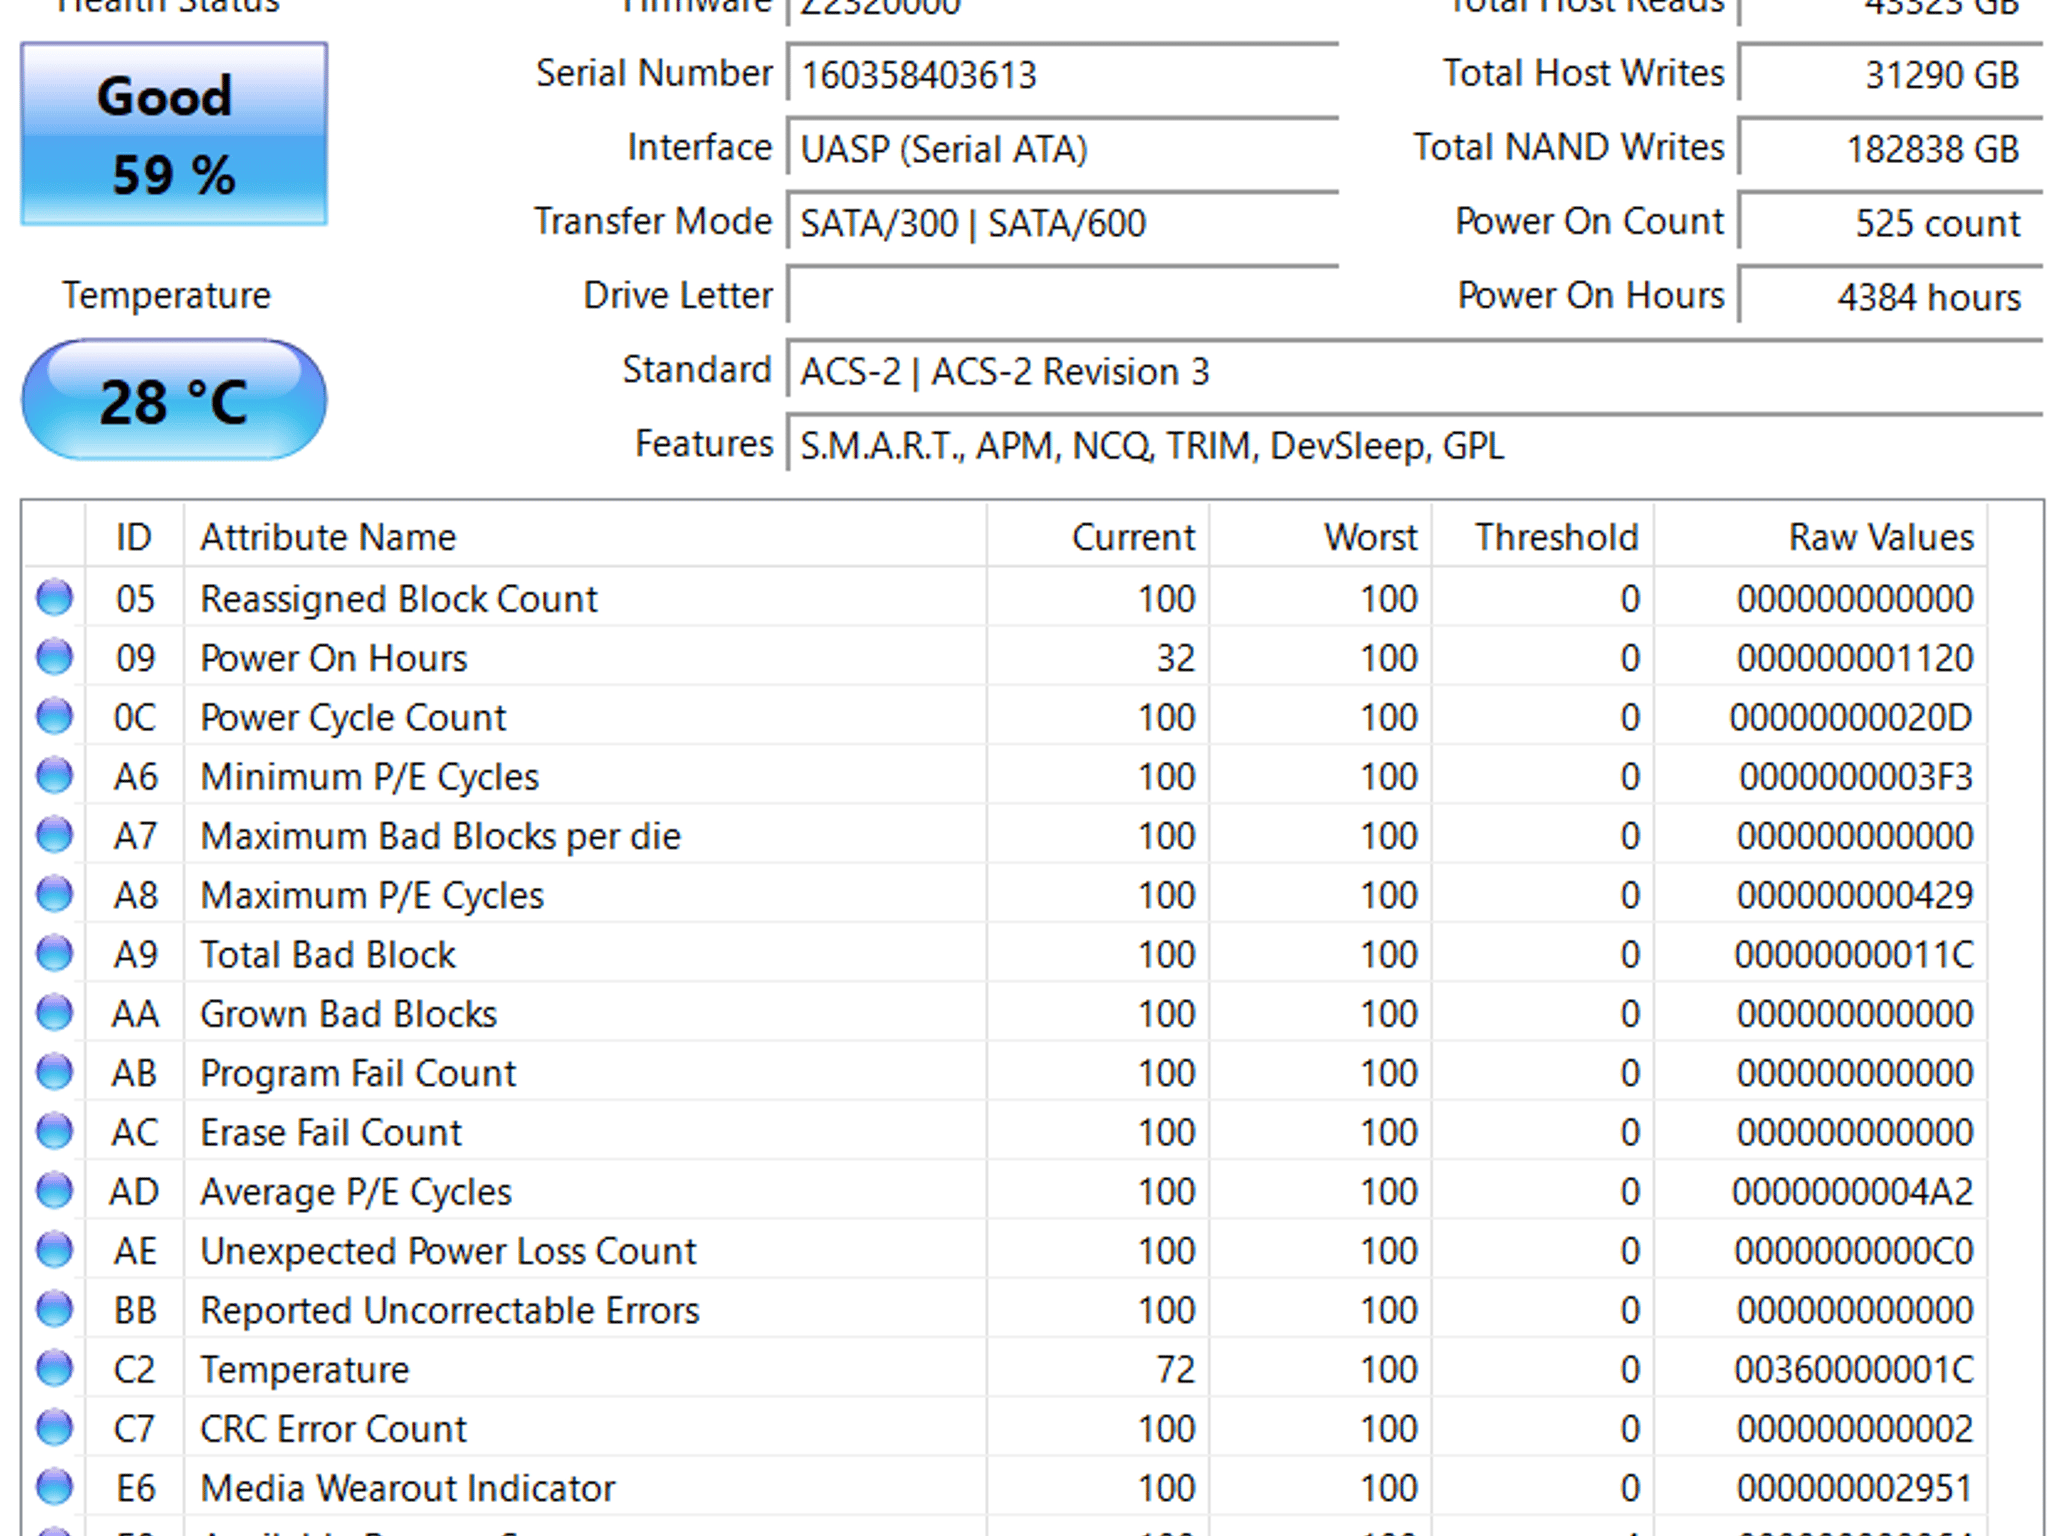The width and height of the screenshot is (2048, 1536).
Task: Select the Reassigned Block Count attribute name
Action: [x=398, y=598]
